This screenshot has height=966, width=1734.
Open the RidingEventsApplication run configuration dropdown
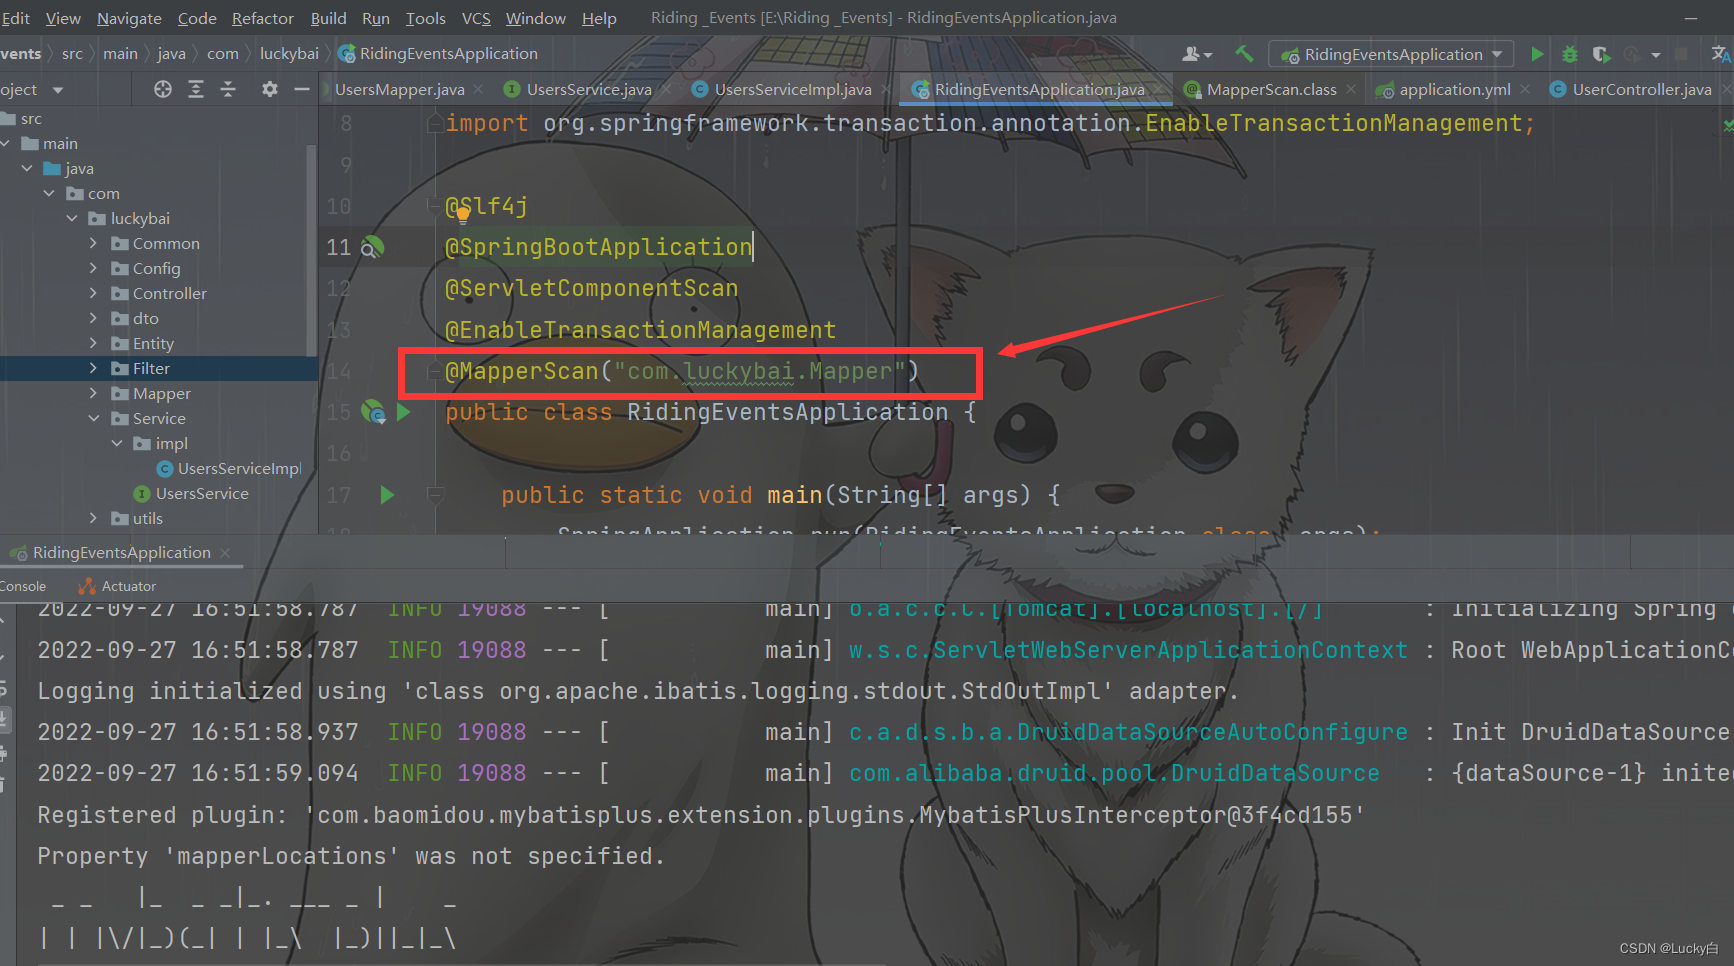(x=1495, y=53)
